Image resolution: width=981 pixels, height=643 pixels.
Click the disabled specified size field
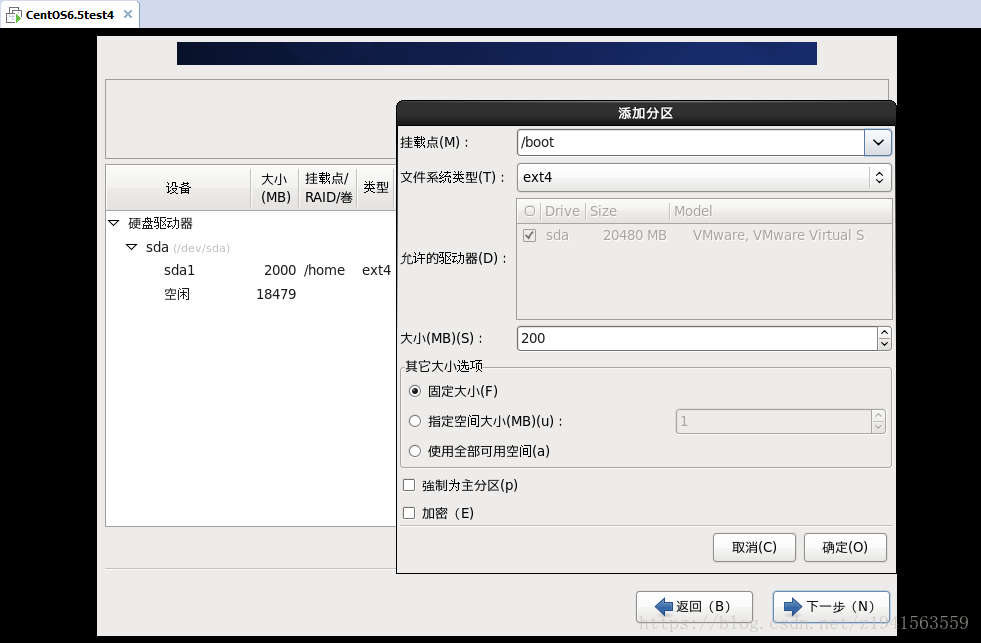[x=773, y=422]
